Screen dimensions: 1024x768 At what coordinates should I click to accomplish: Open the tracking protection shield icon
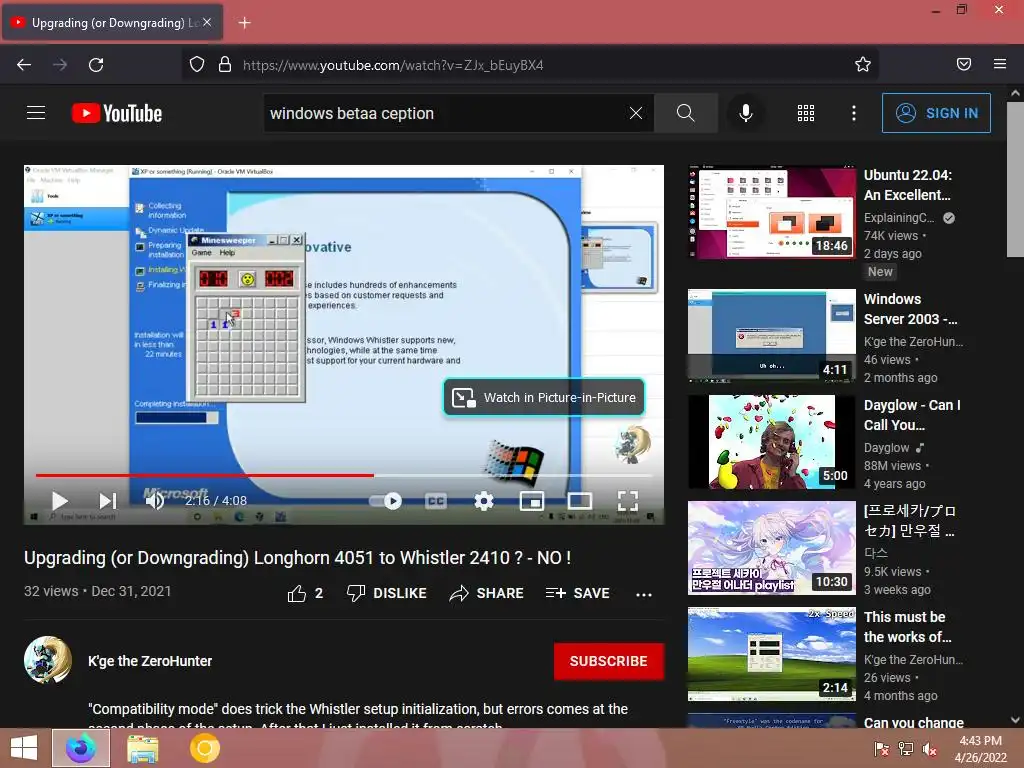(197, 65)
